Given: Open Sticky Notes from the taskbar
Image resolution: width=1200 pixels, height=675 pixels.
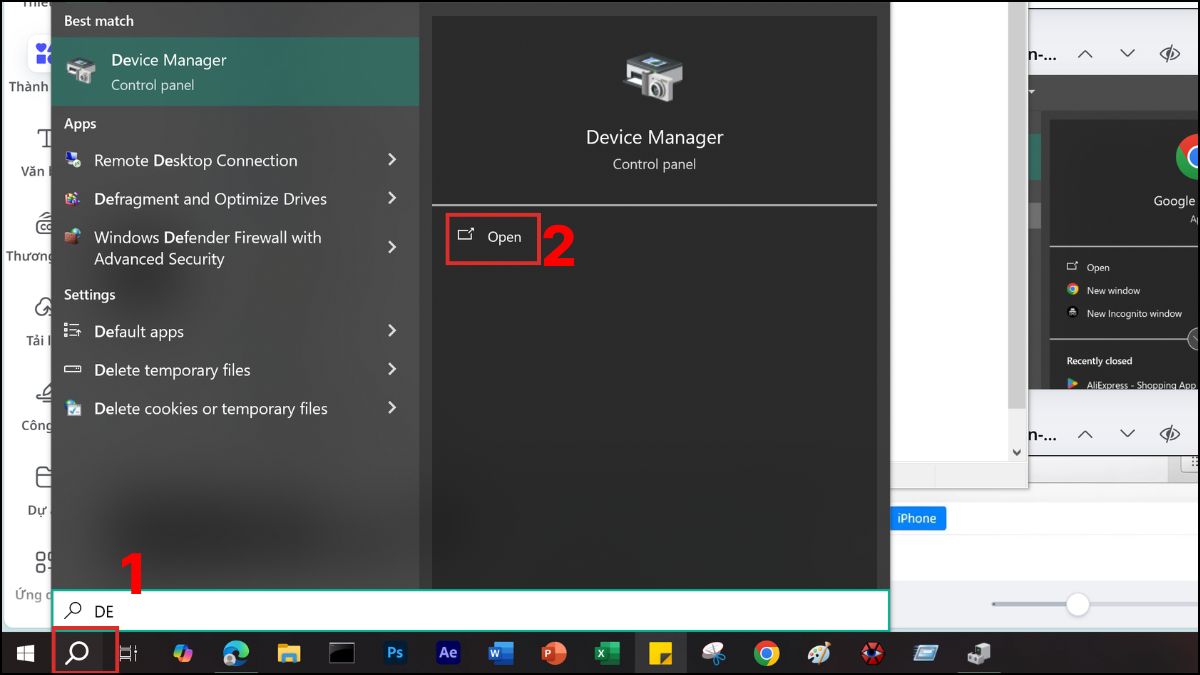Looking at the screenshot, I should click(659, 652).
